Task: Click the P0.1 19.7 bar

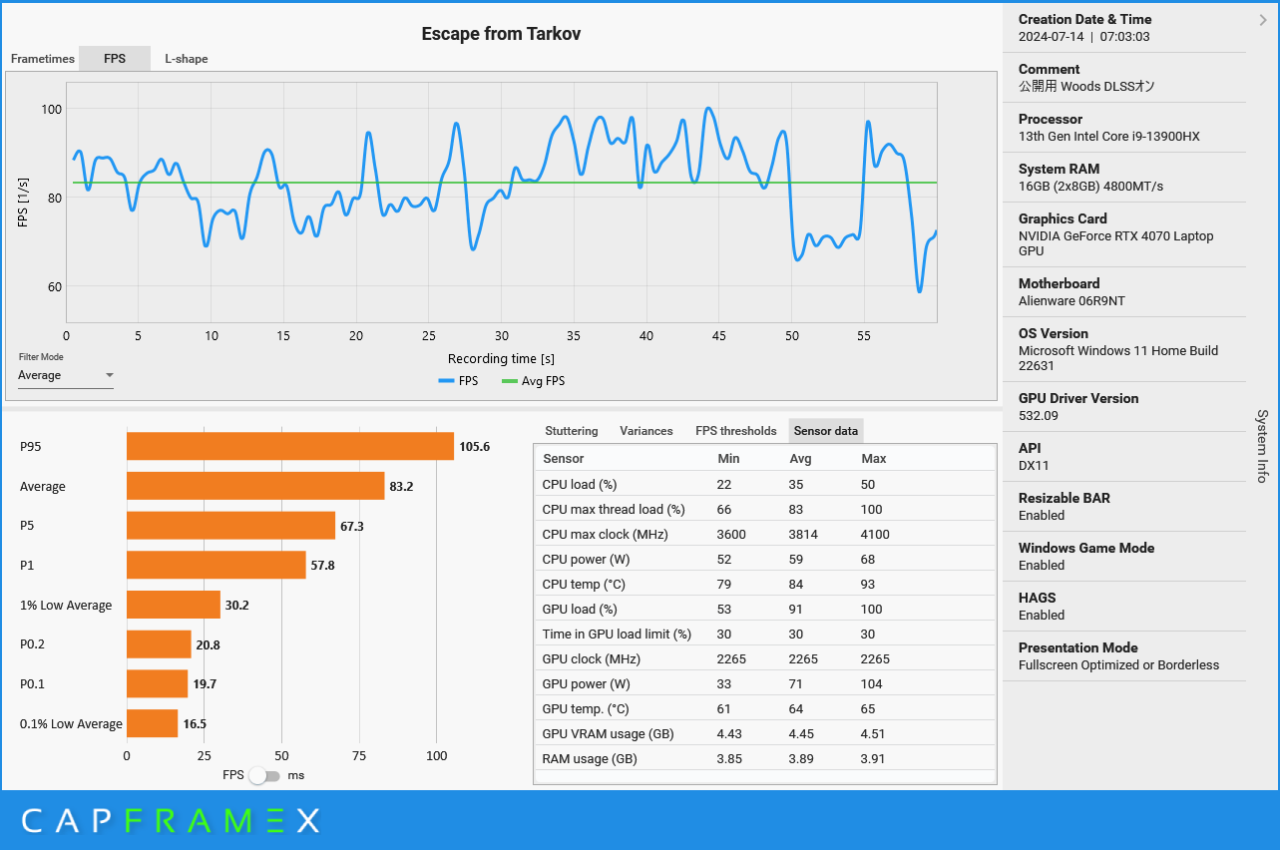Action: (x=157, y=684)
